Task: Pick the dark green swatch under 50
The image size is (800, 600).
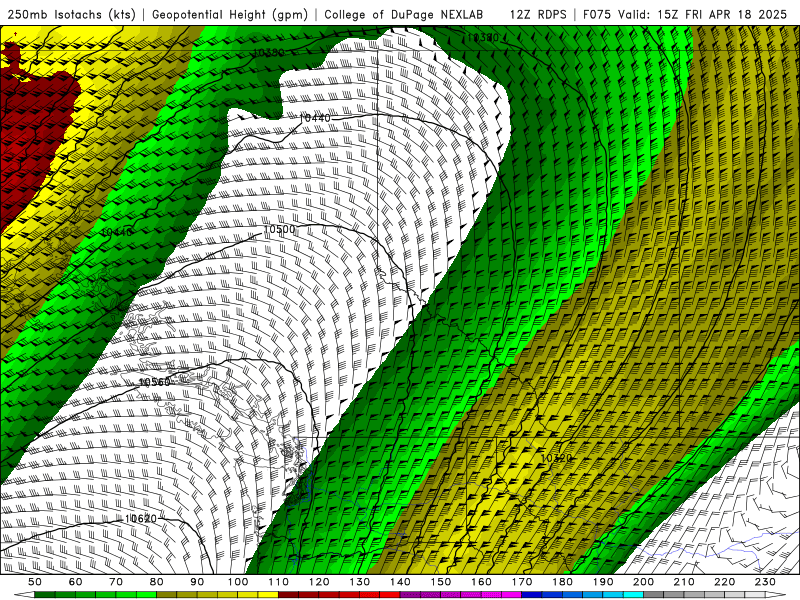Action: coord(45,595)
